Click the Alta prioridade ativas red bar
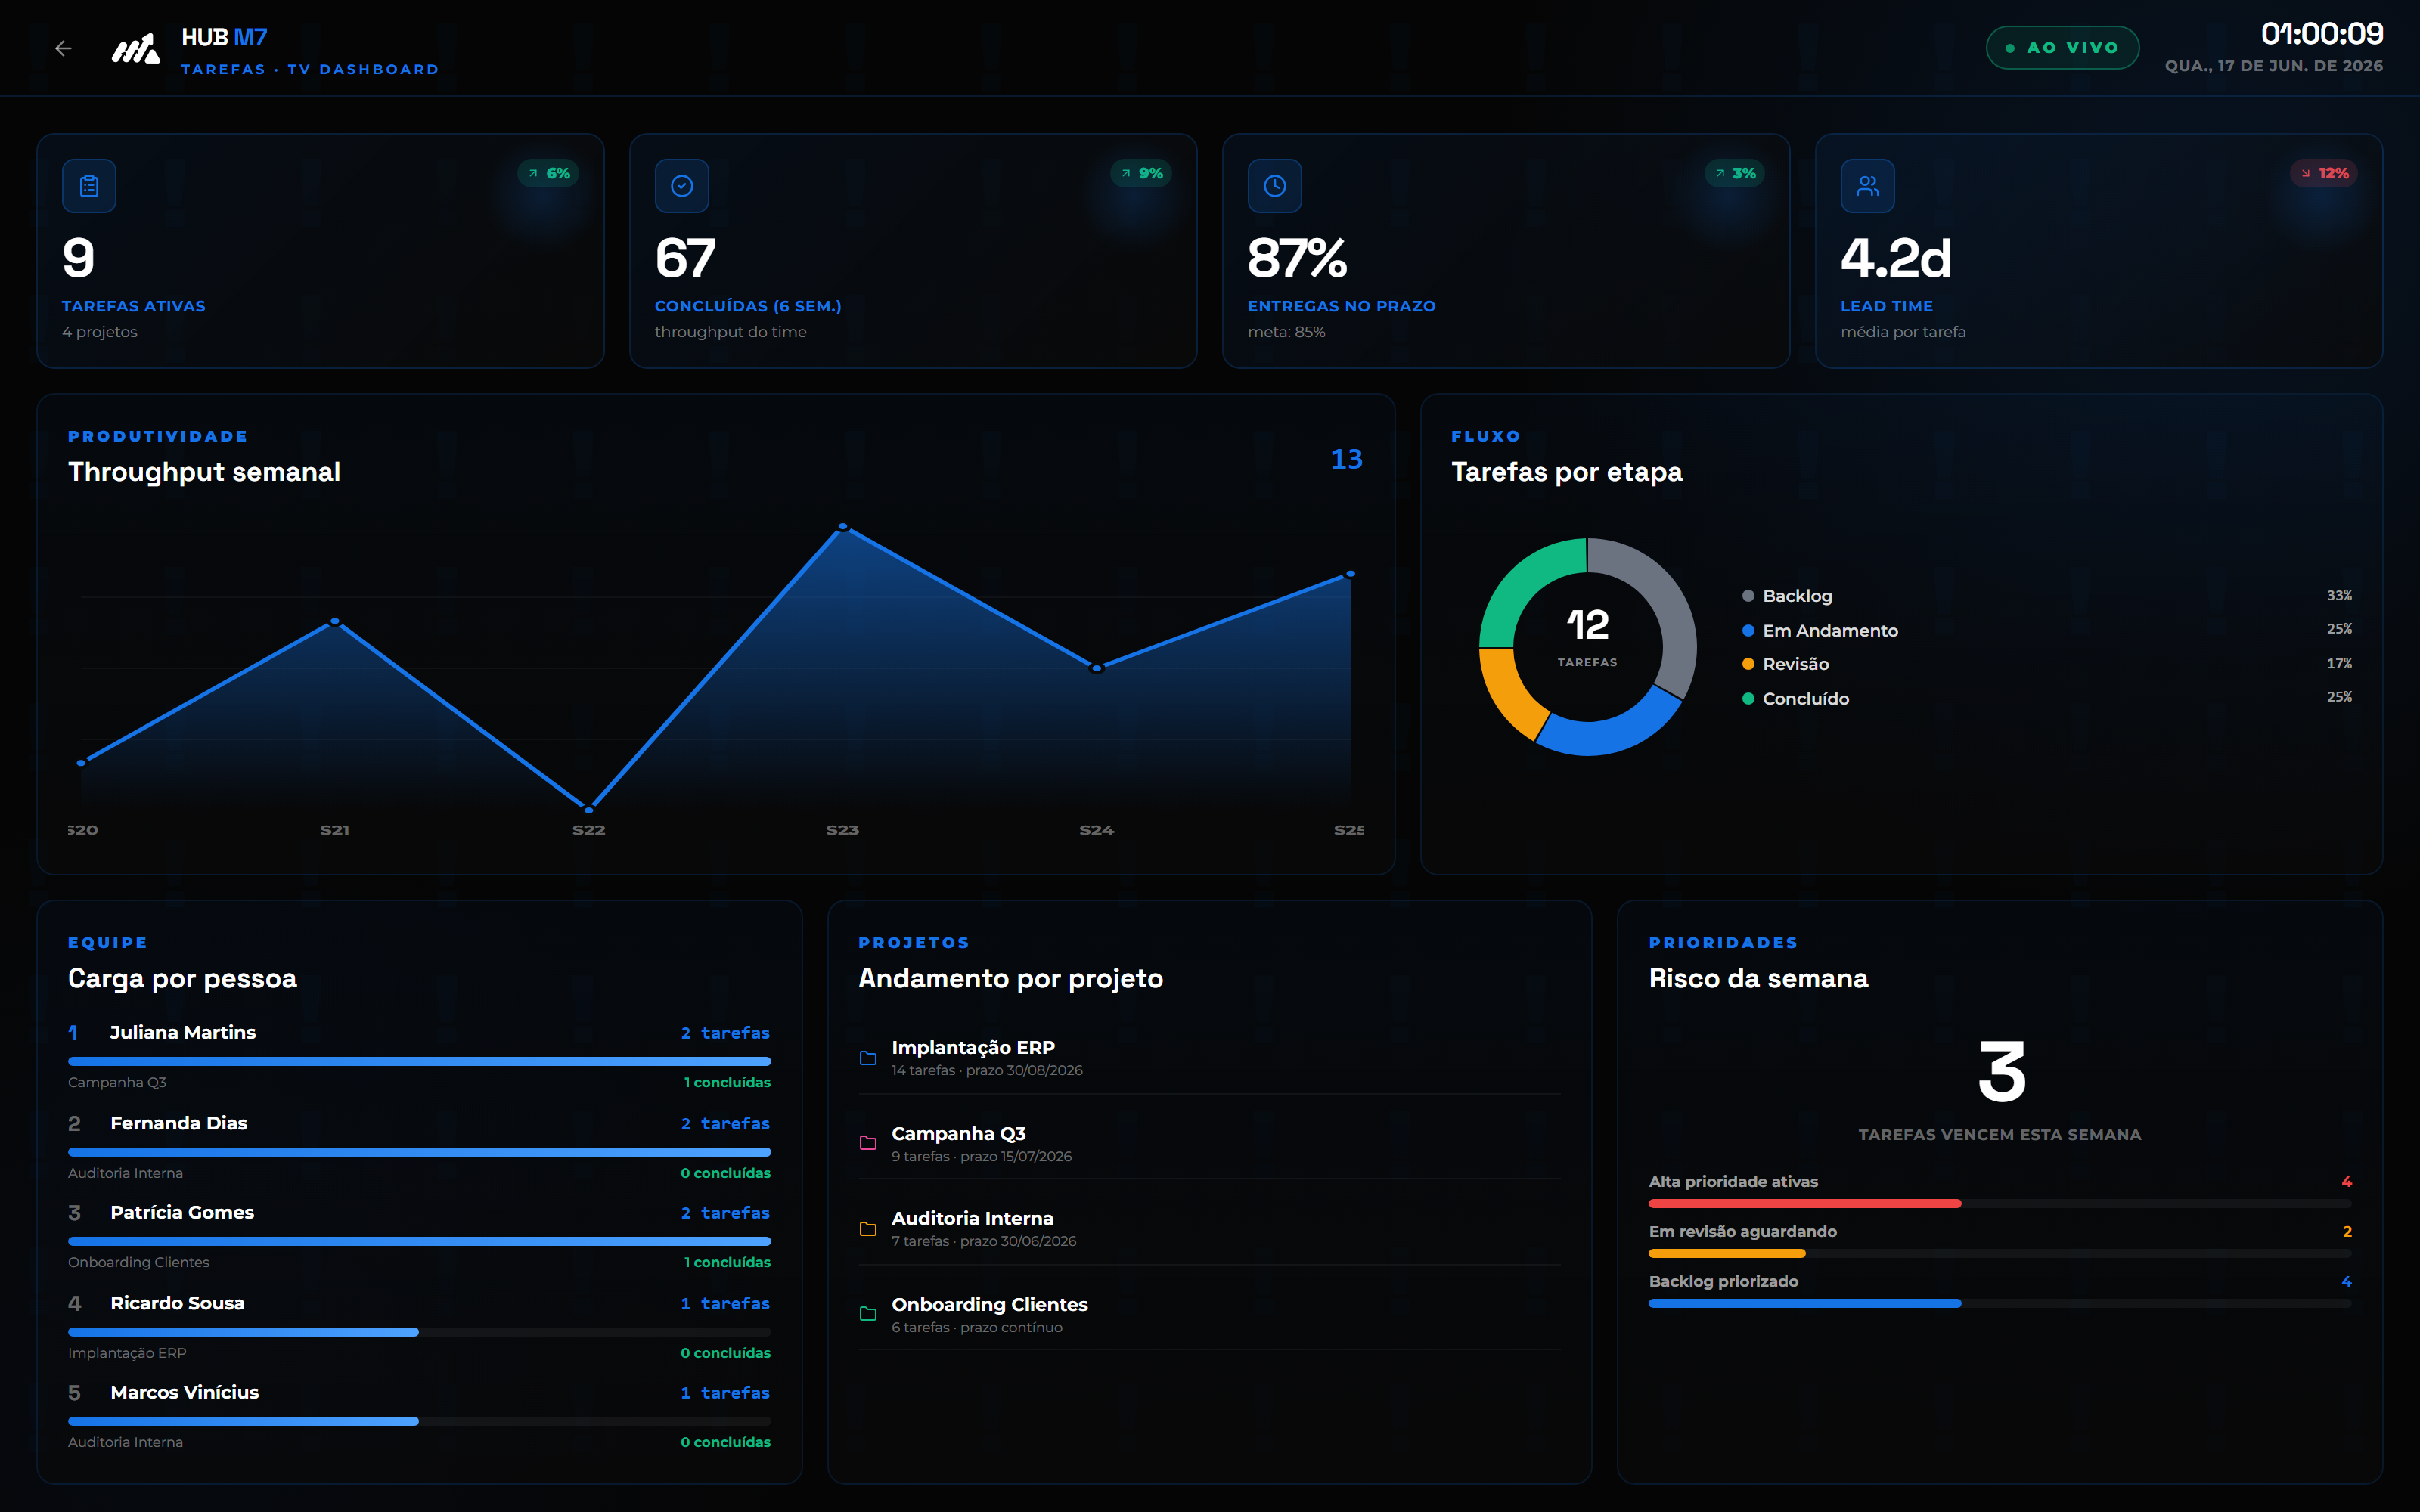The width and height of the screenshot is (2420, 1512). [1805, 1204]
